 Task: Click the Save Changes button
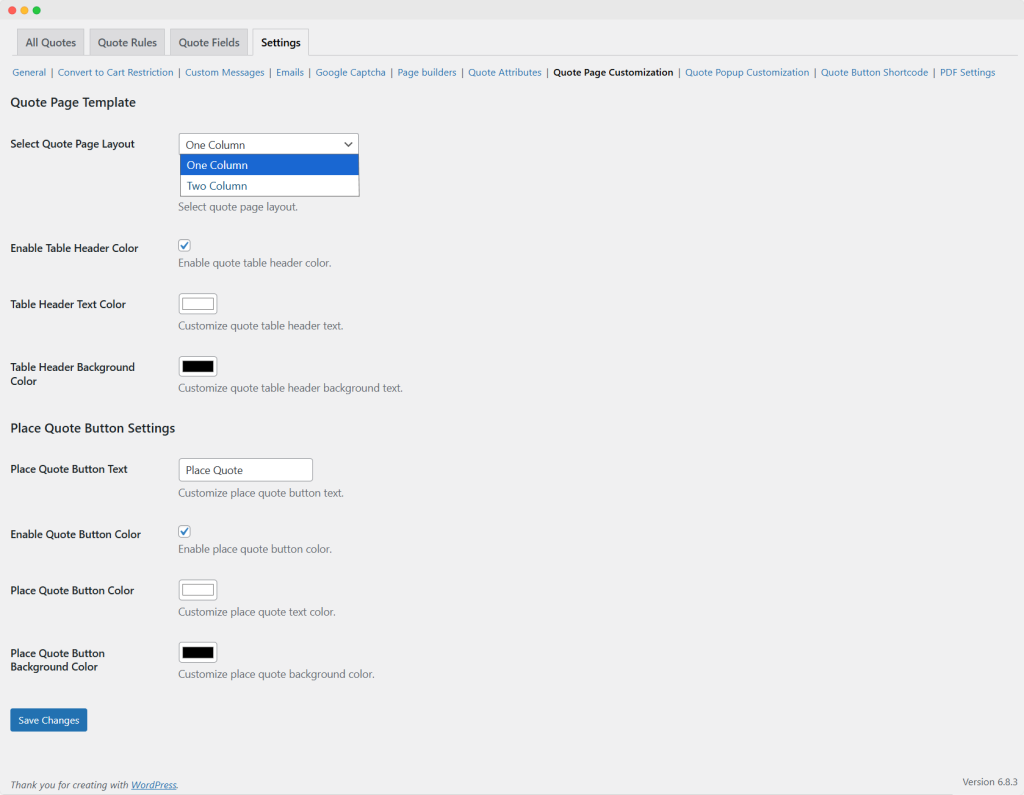(49, 720)
